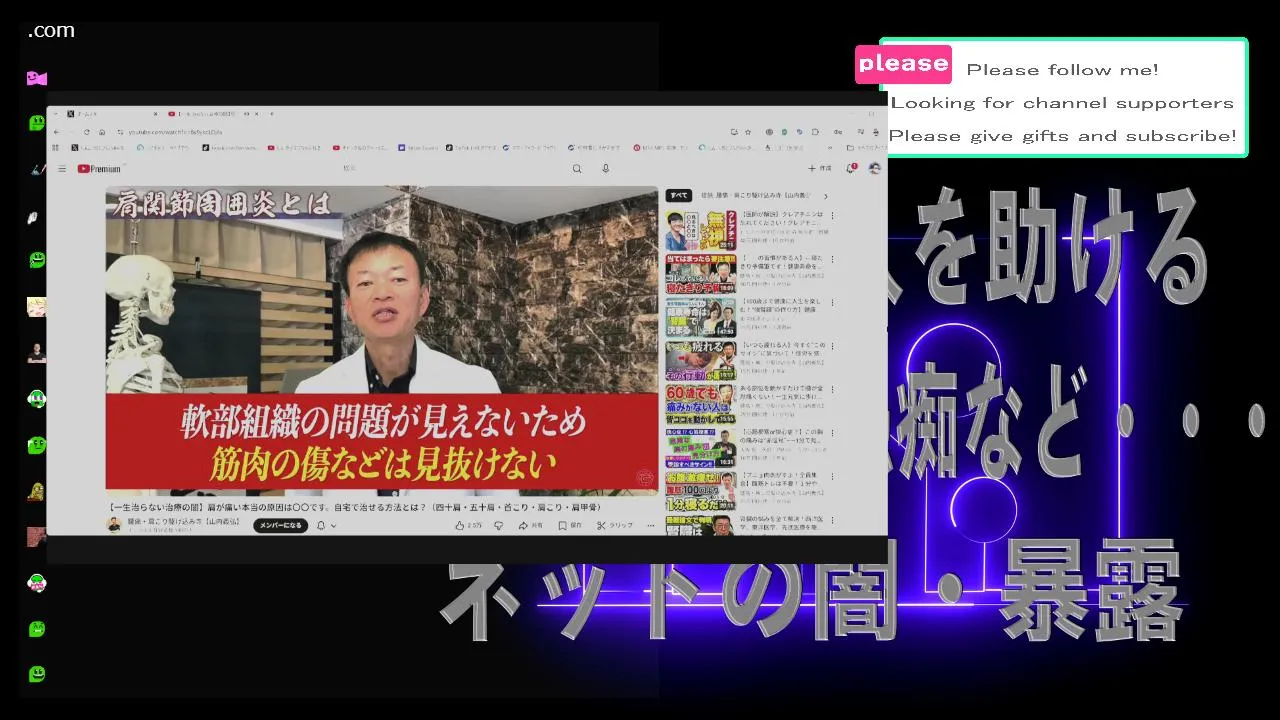Open options menu for 100歳まで健康 video

(832, 302)
